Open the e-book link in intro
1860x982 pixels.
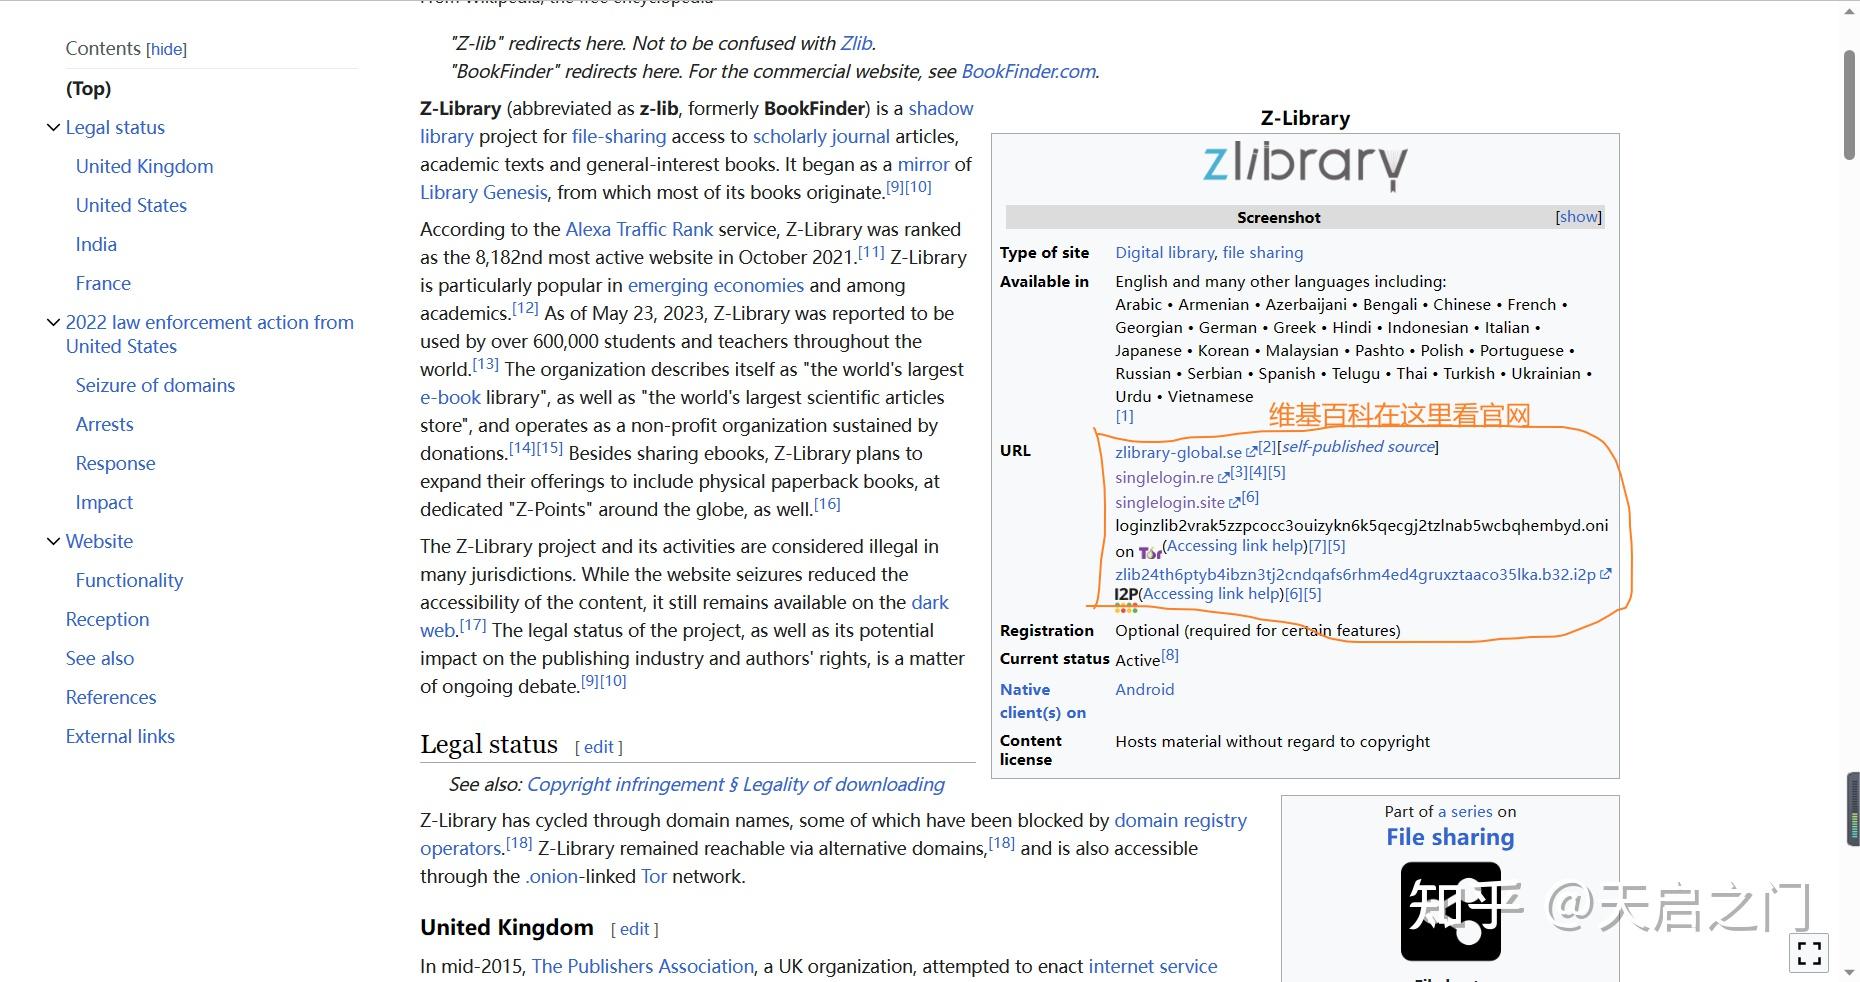[x=450, y=397]
